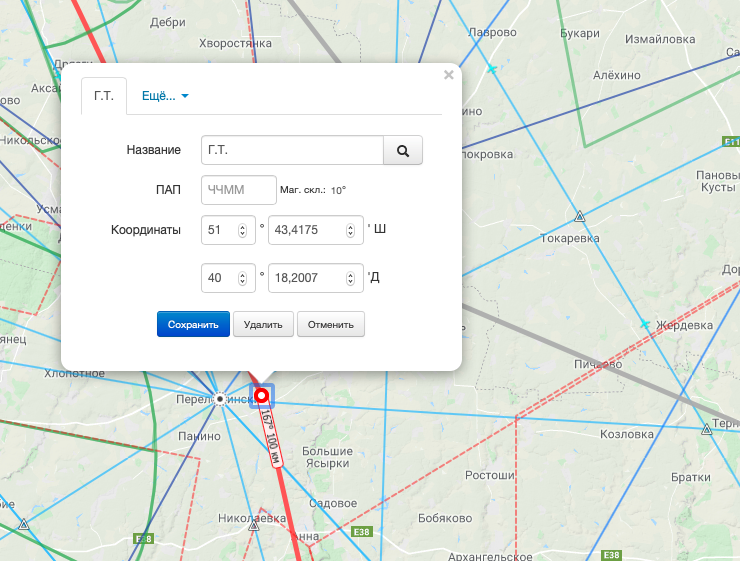
Task: Switch to the Г.Т. tab
Action: coord(104,96)
